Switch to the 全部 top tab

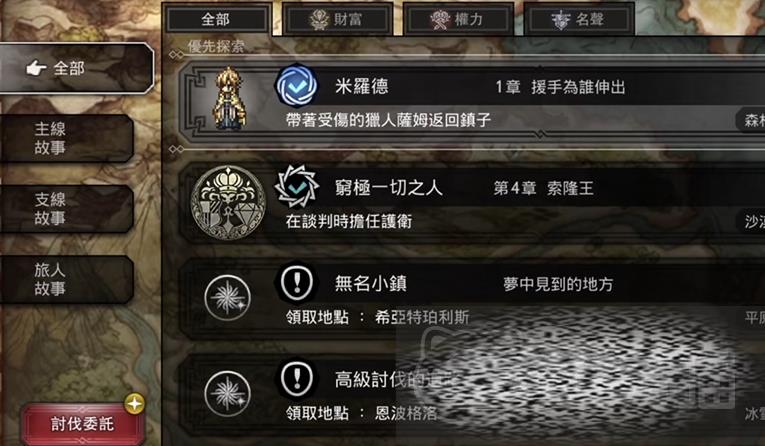click(x=217, y=20)
